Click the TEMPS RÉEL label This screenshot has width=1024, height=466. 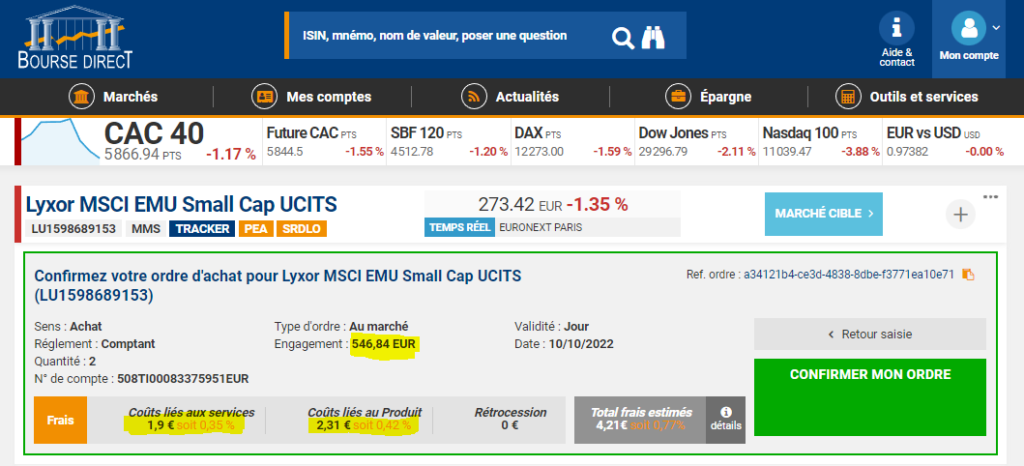click(460, 227)
